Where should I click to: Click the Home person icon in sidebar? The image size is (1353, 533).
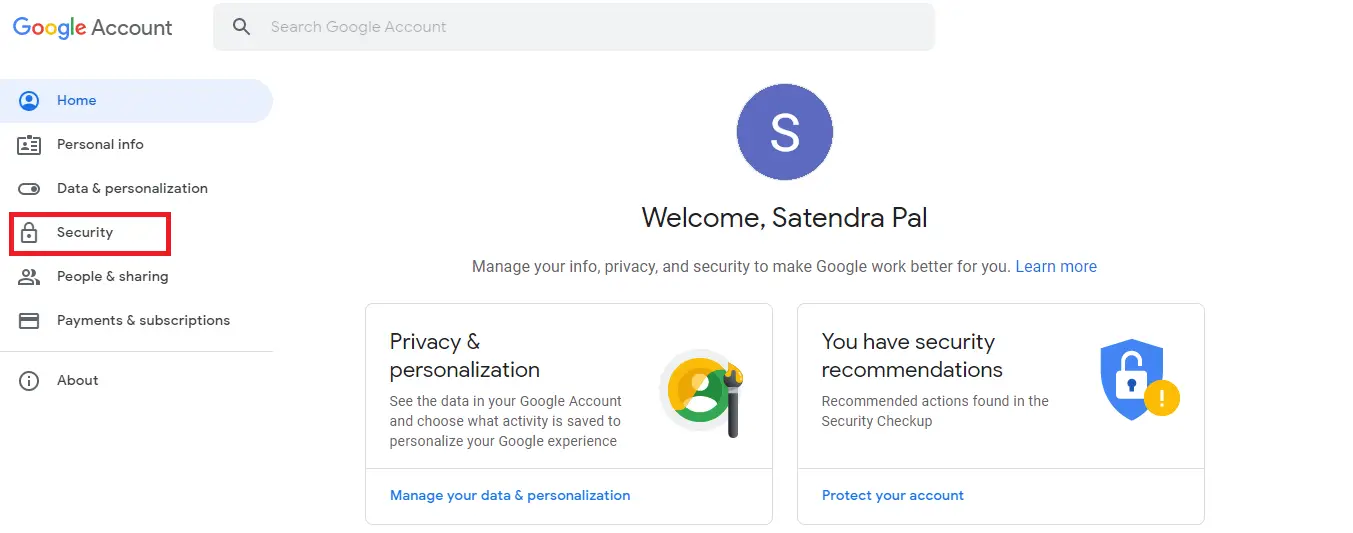(29, 100)
